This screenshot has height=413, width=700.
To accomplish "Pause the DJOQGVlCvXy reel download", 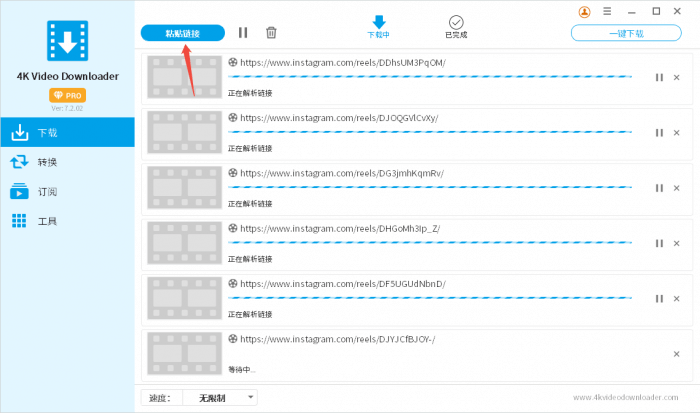I will point(659,133).
